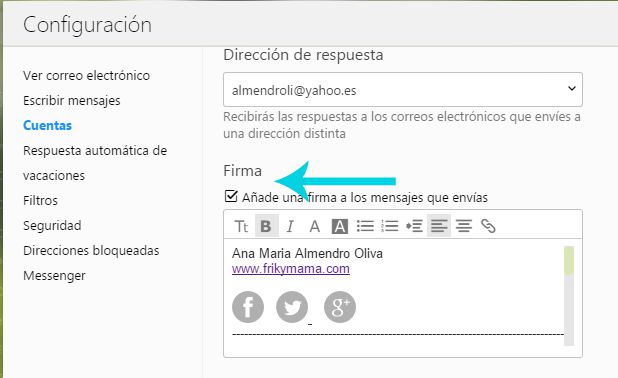Image resolution: width=618 pixels, height=378 pixels.
Task: Open the 'Filtros' settings
Action: click(x=40, y=201)
